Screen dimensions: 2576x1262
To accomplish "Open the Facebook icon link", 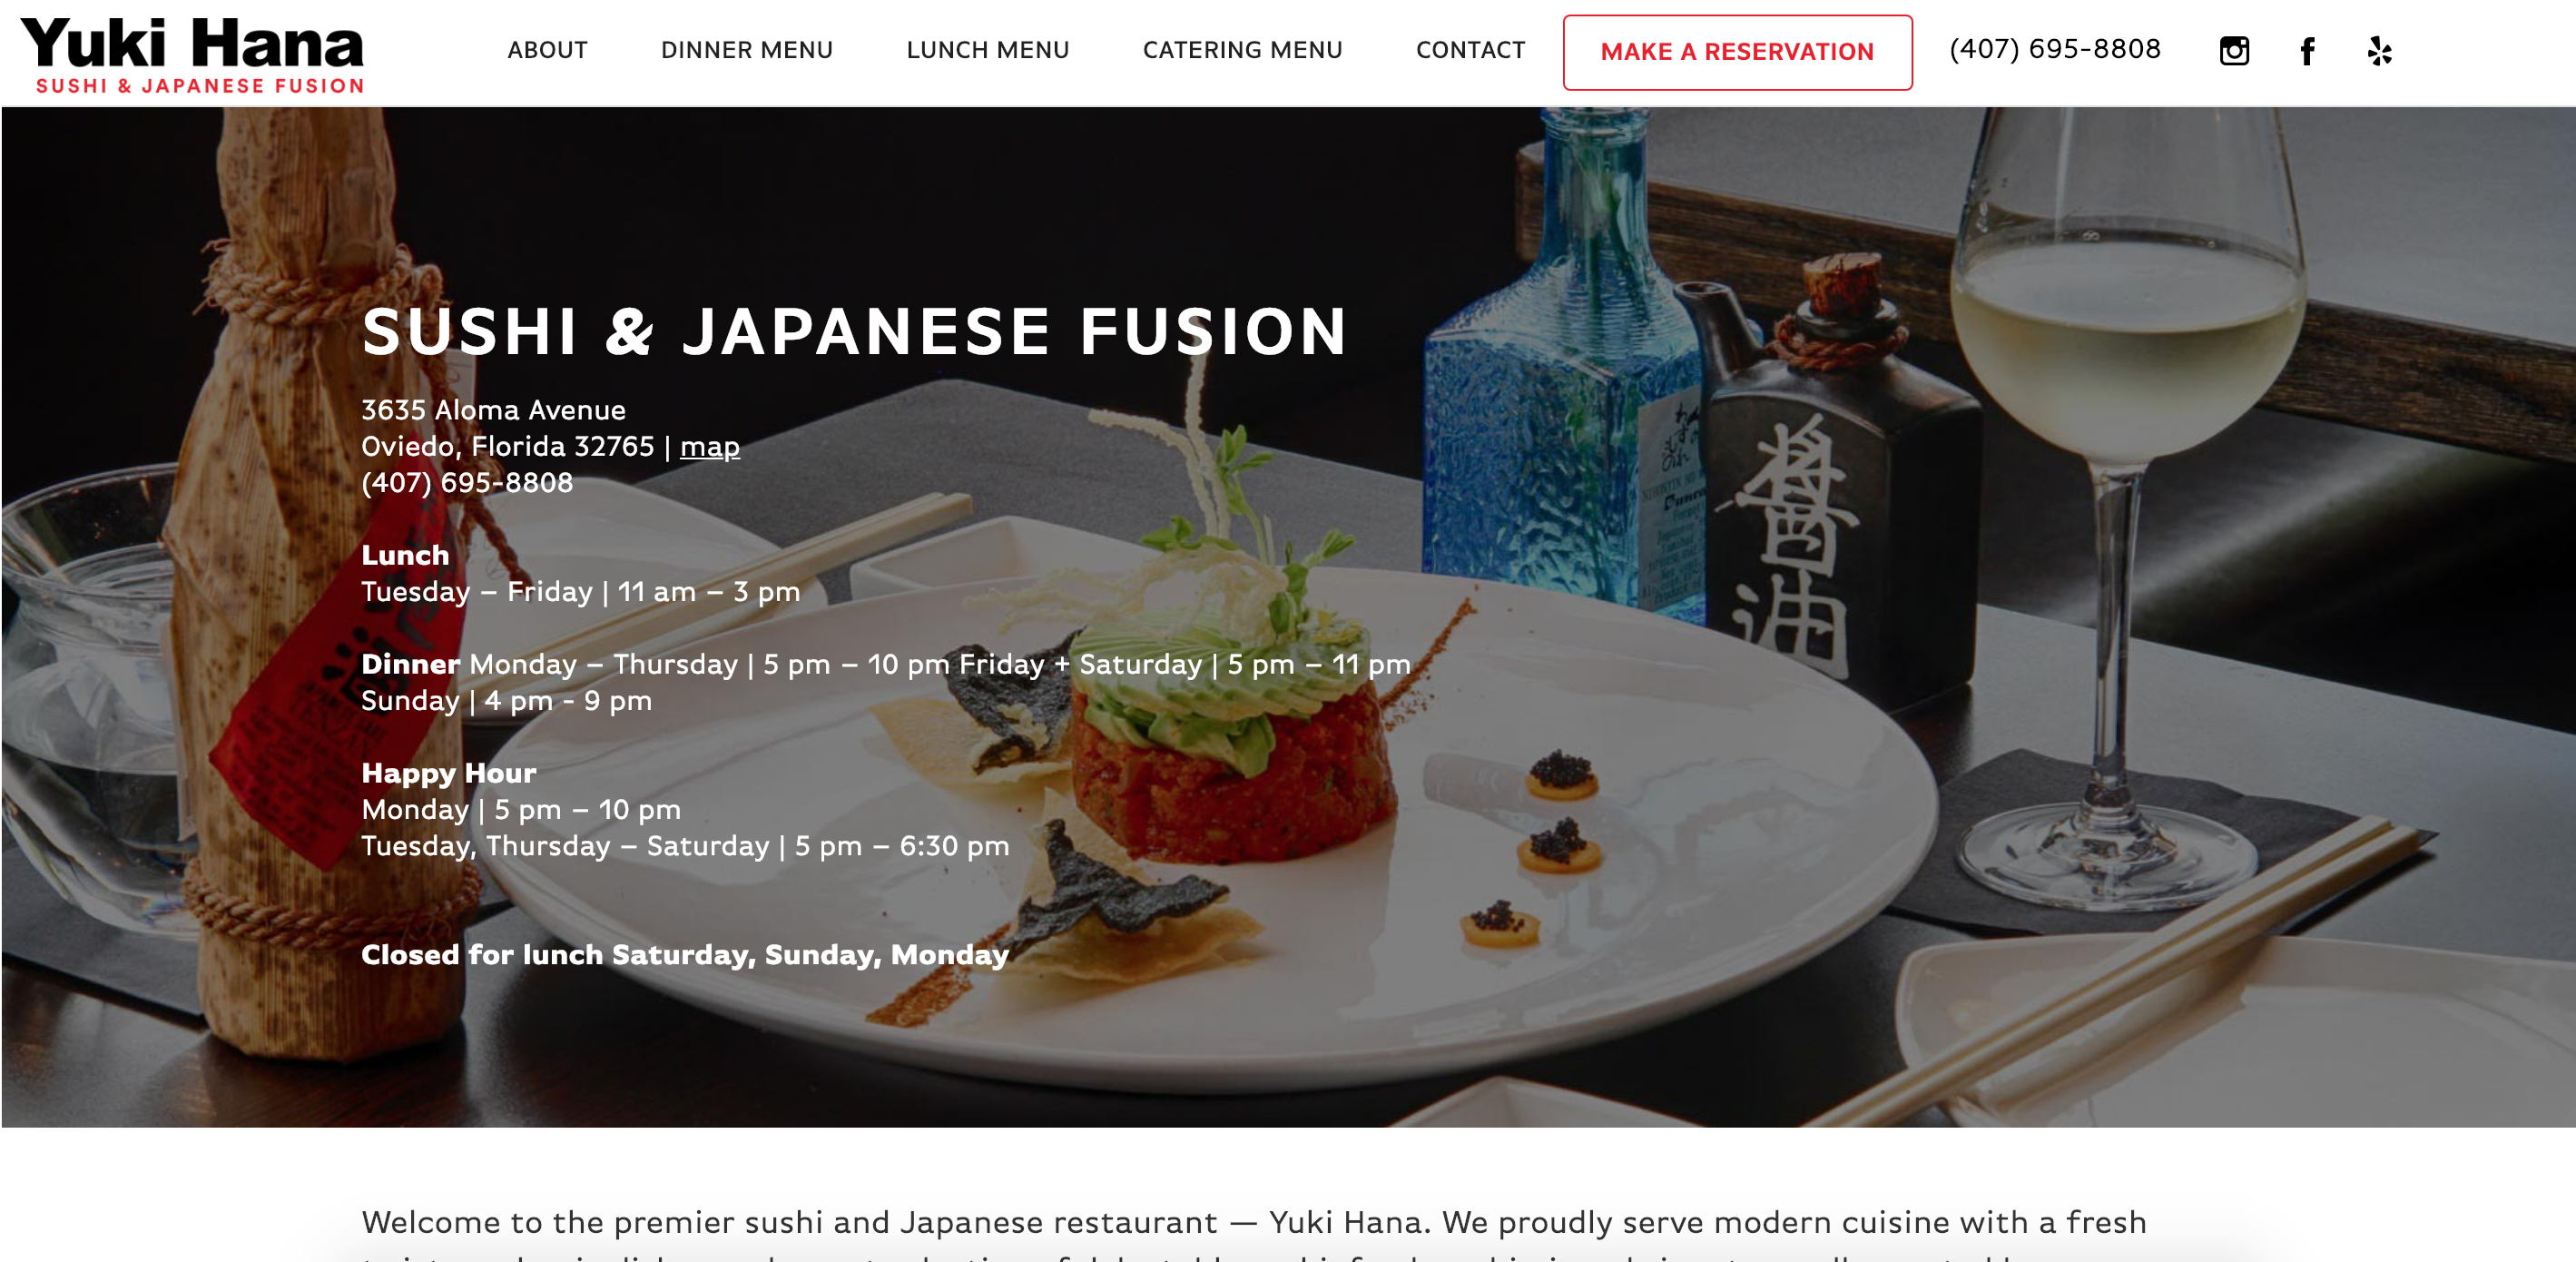I will point(2307,51).
